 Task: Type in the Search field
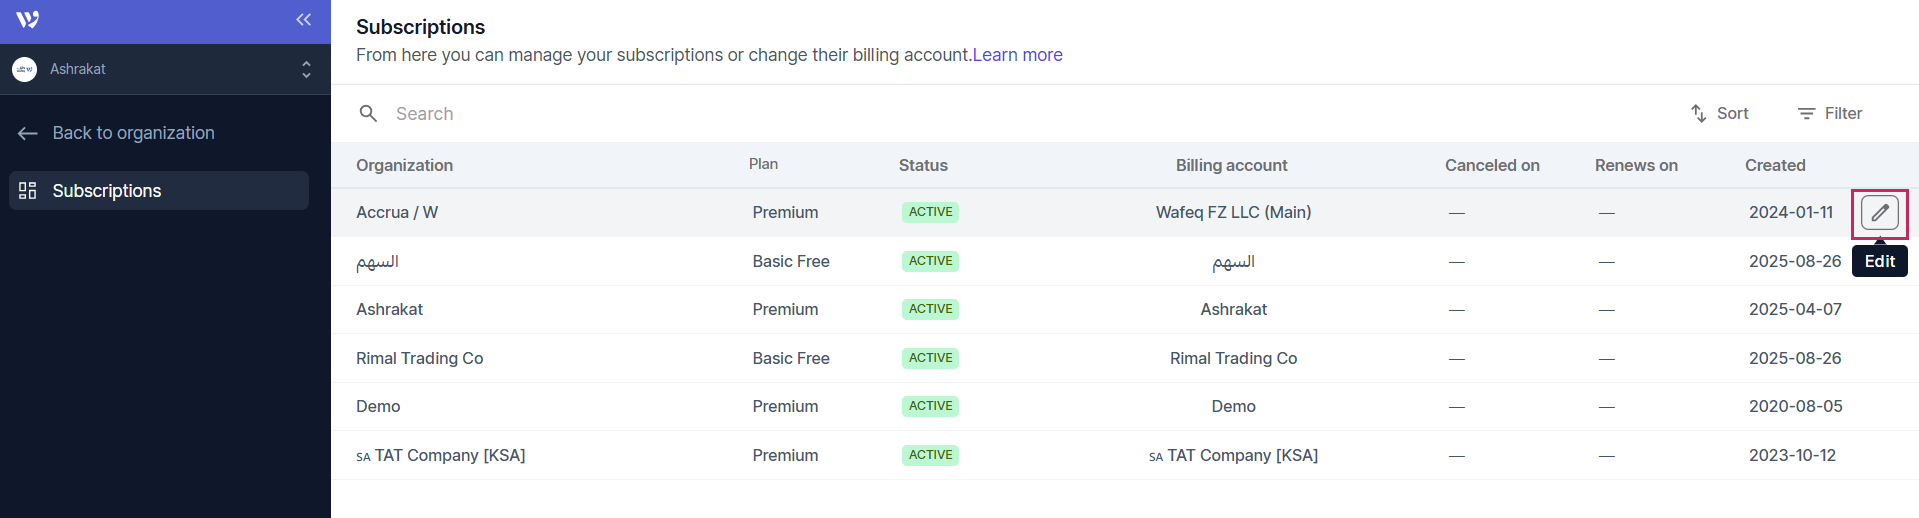click(700, 114)
